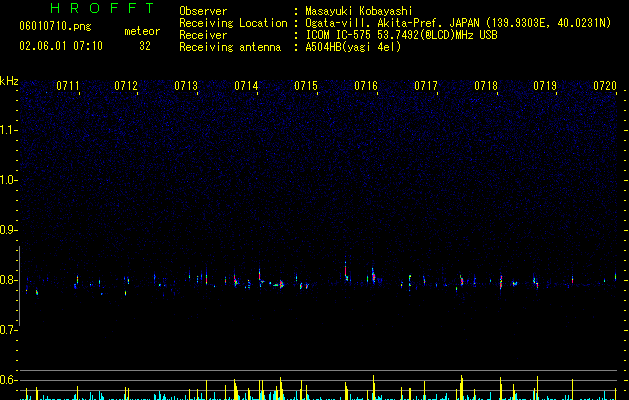Image resolution: width=629 pixels, height=400 pixels.
Task: Select antenna value A504HB(yagi 4el)
Action: click(353, 47)
